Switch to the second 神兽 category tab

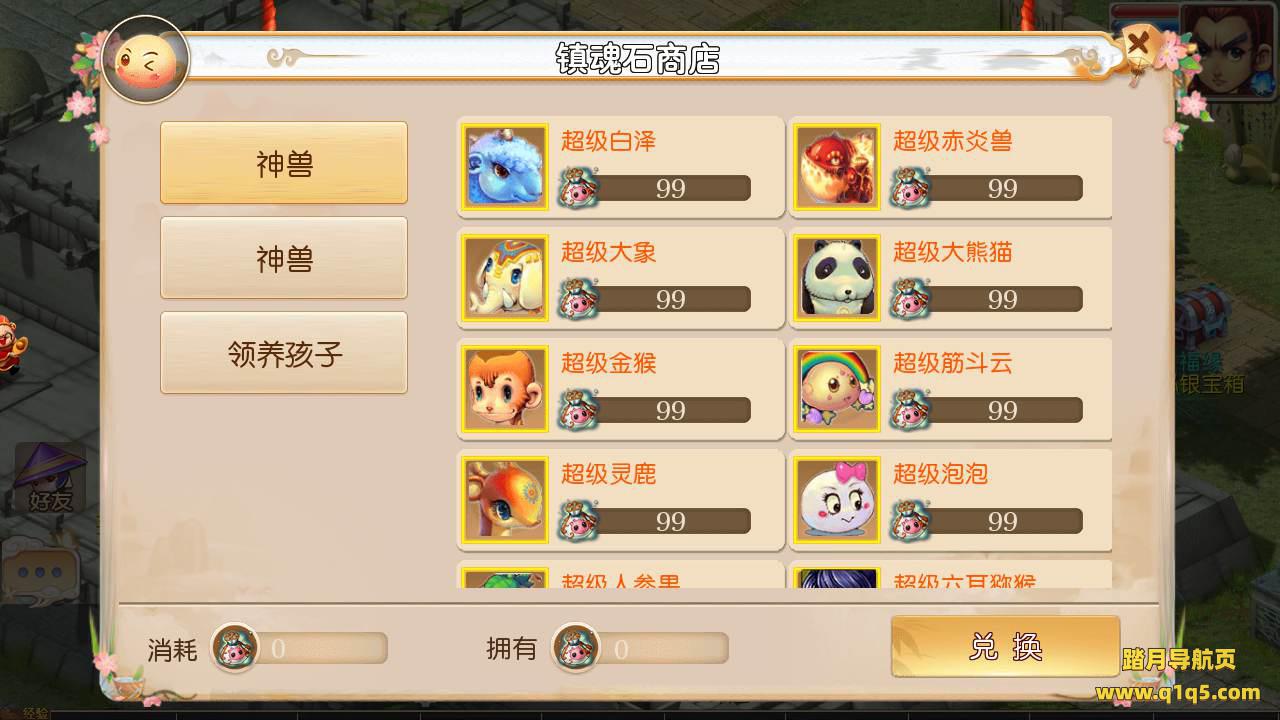point(284,258)
